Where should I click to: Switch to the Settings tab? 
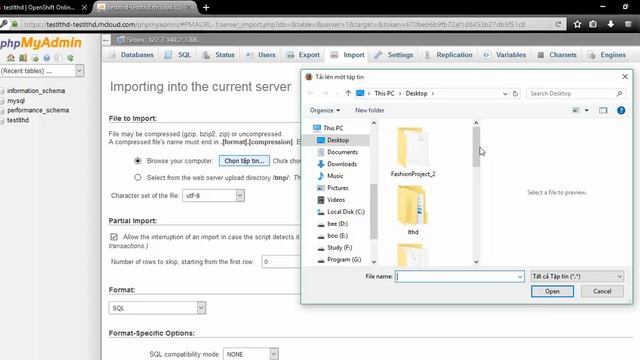click(x=394, y=55)
